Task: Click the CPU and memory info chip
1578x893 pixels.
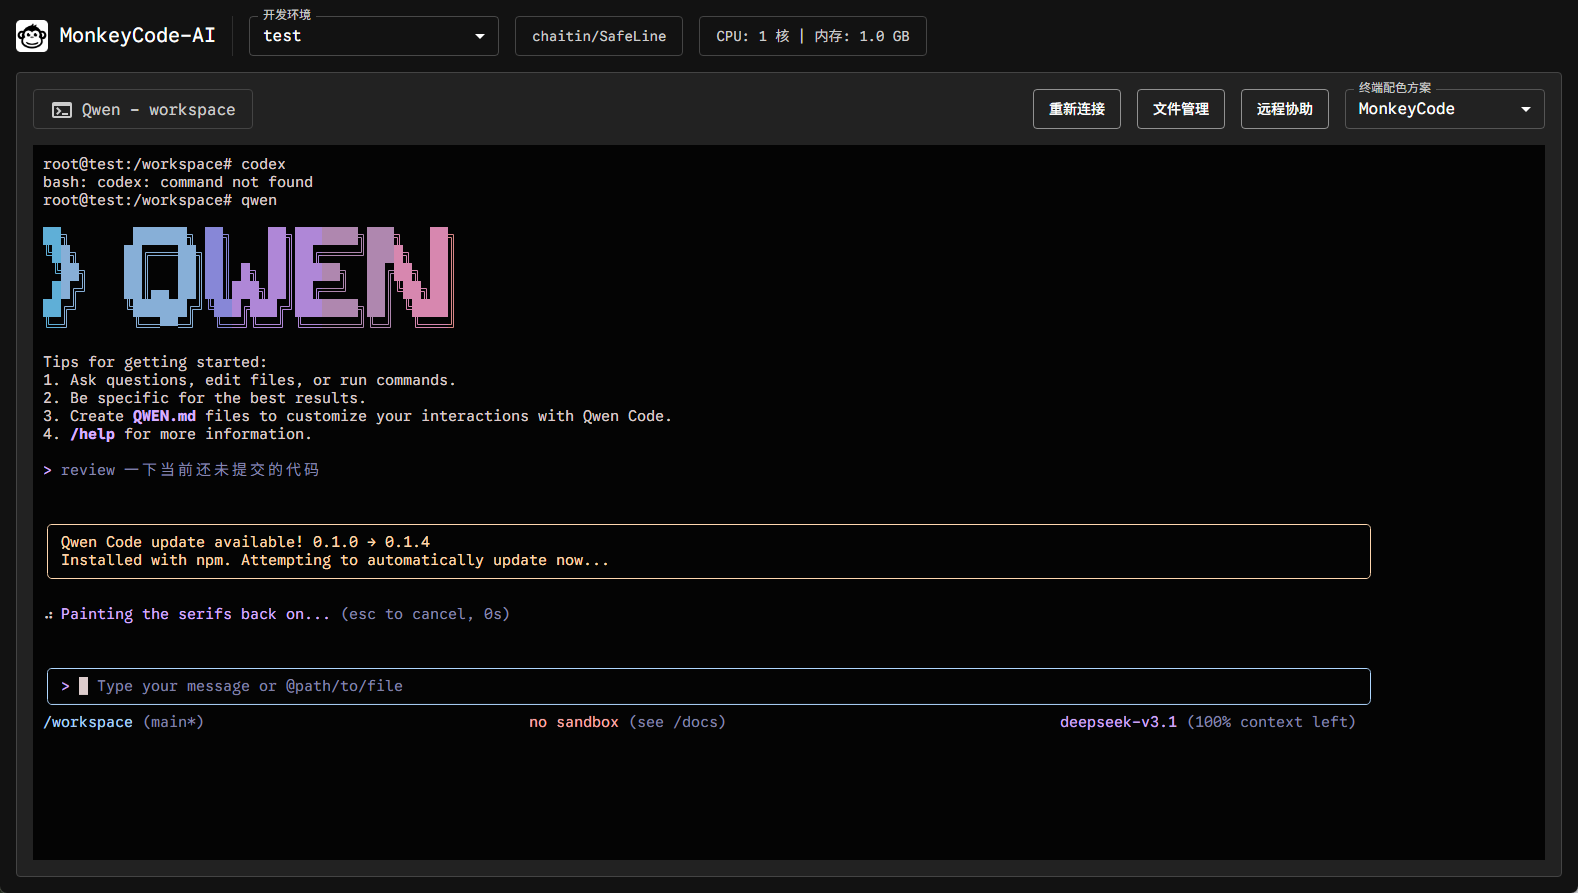Action: tap(813, 36)
